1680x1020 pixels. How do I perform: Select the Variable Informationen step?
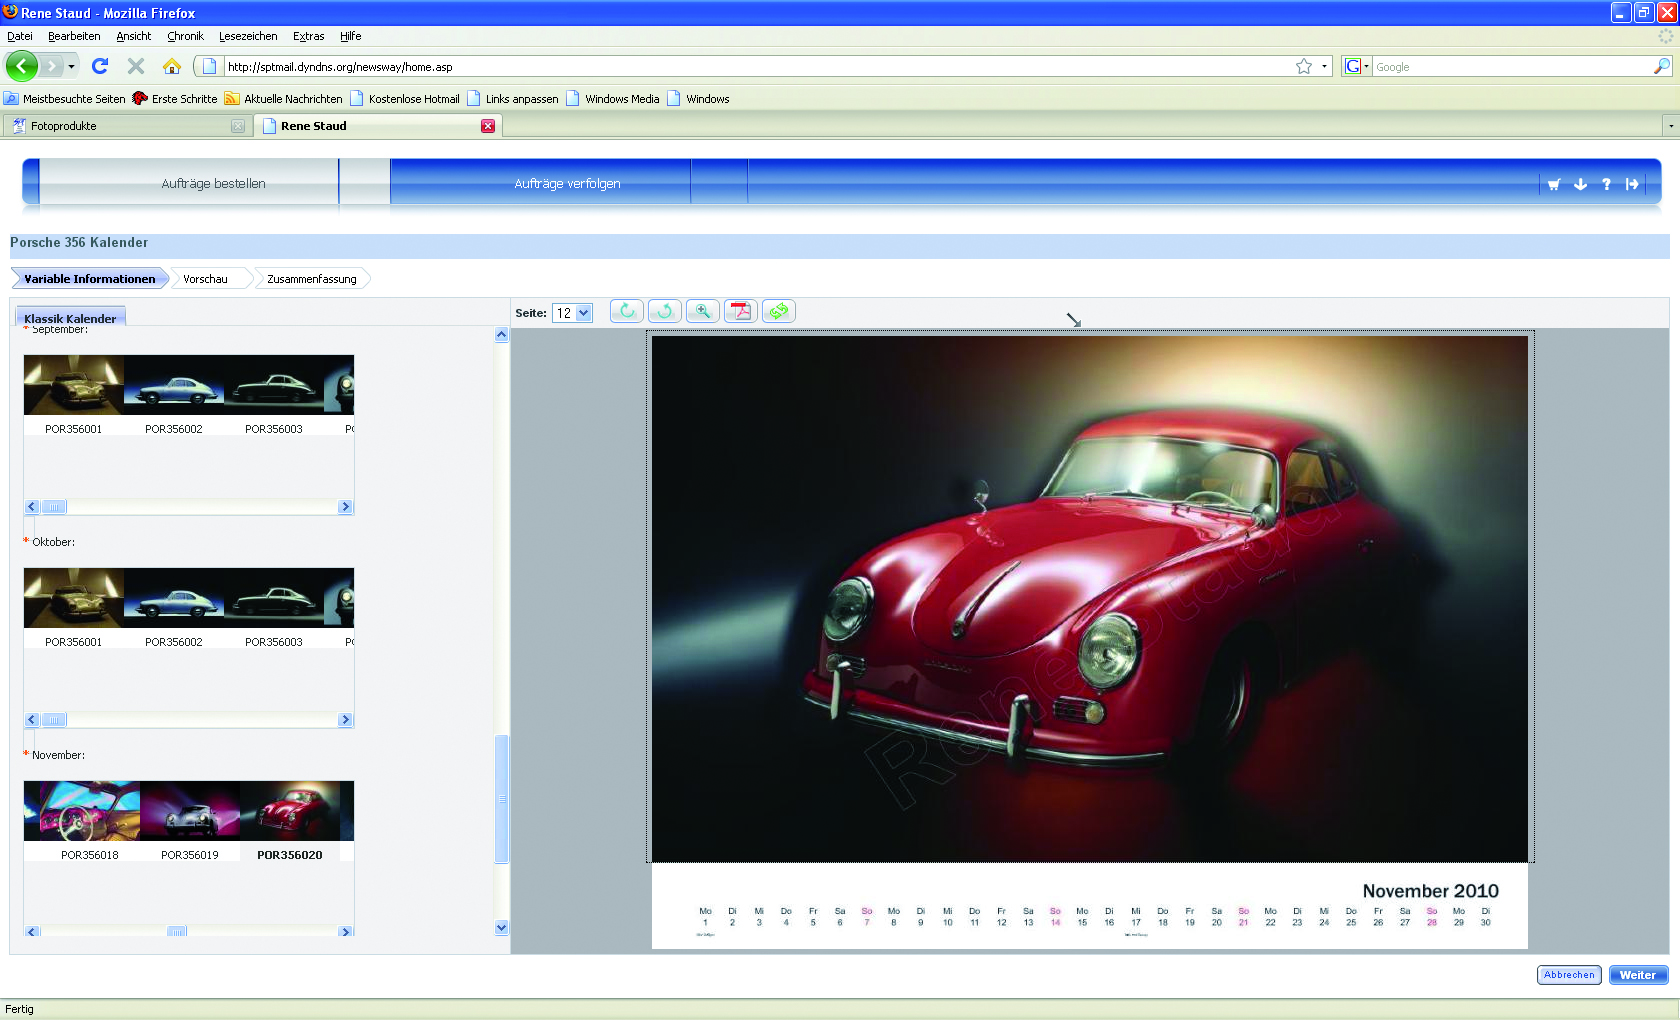[90, 279]
